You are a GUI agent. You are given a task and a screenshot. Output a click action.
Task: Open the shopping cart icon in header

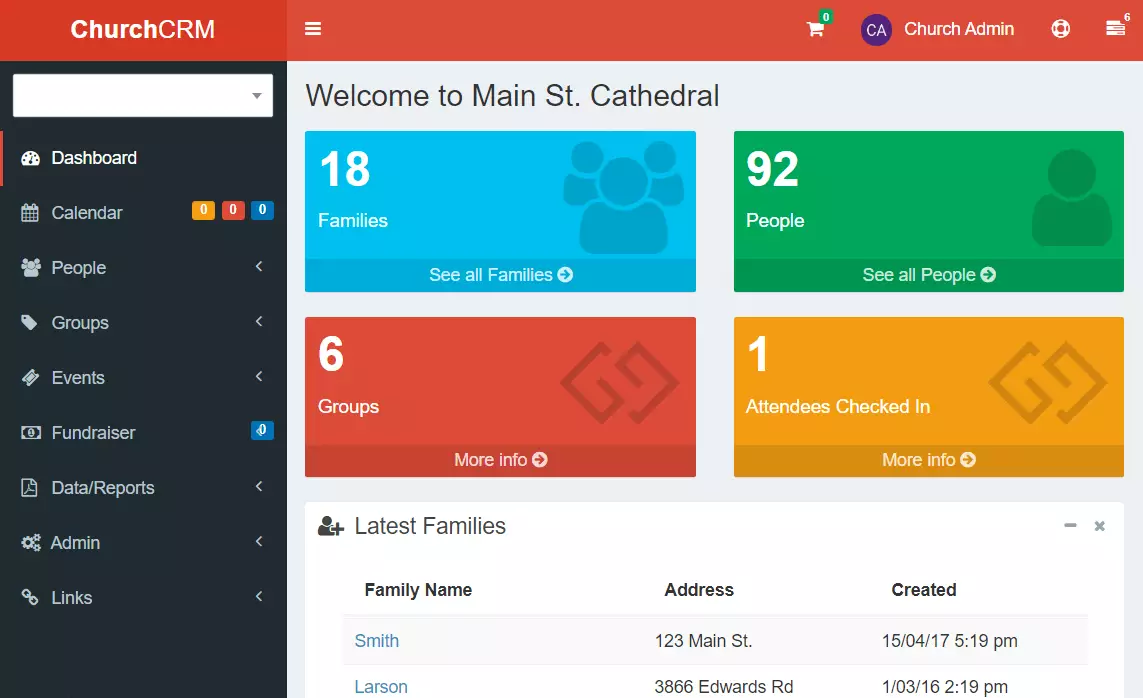pyautogui.click(x=815, y=29)
